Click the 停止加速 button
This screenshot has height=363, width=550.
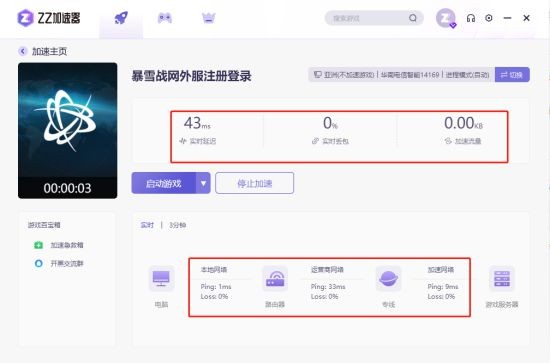tap(255, 183)
